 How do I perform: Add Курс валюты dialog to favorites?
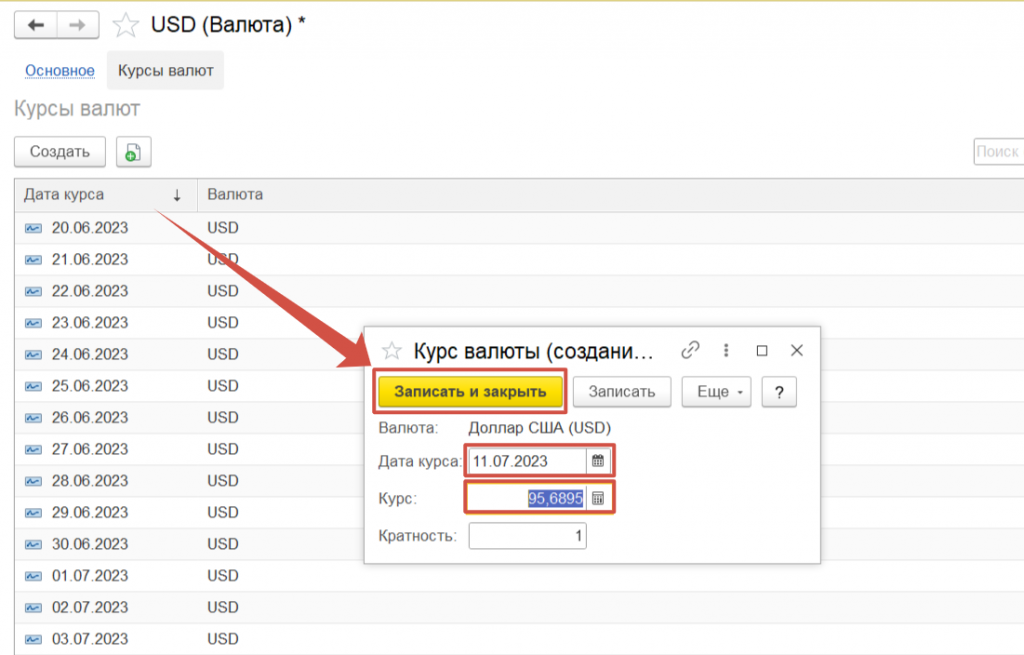[392, 351]
